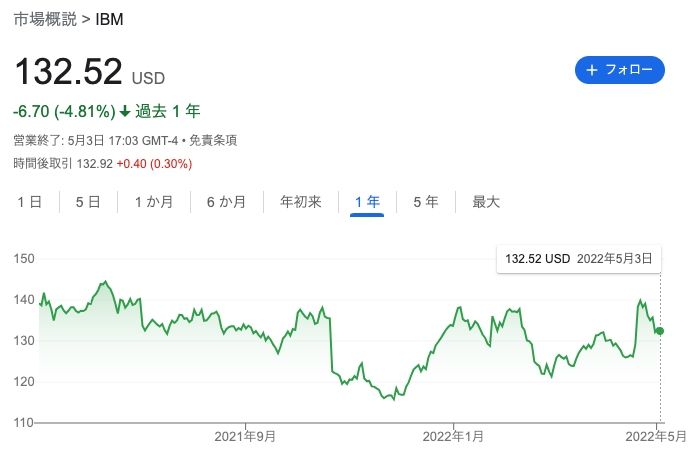This screenshot has width=698, height=457.
Task: Select the 1 年 range tab
Action: (x=367, y=202)
